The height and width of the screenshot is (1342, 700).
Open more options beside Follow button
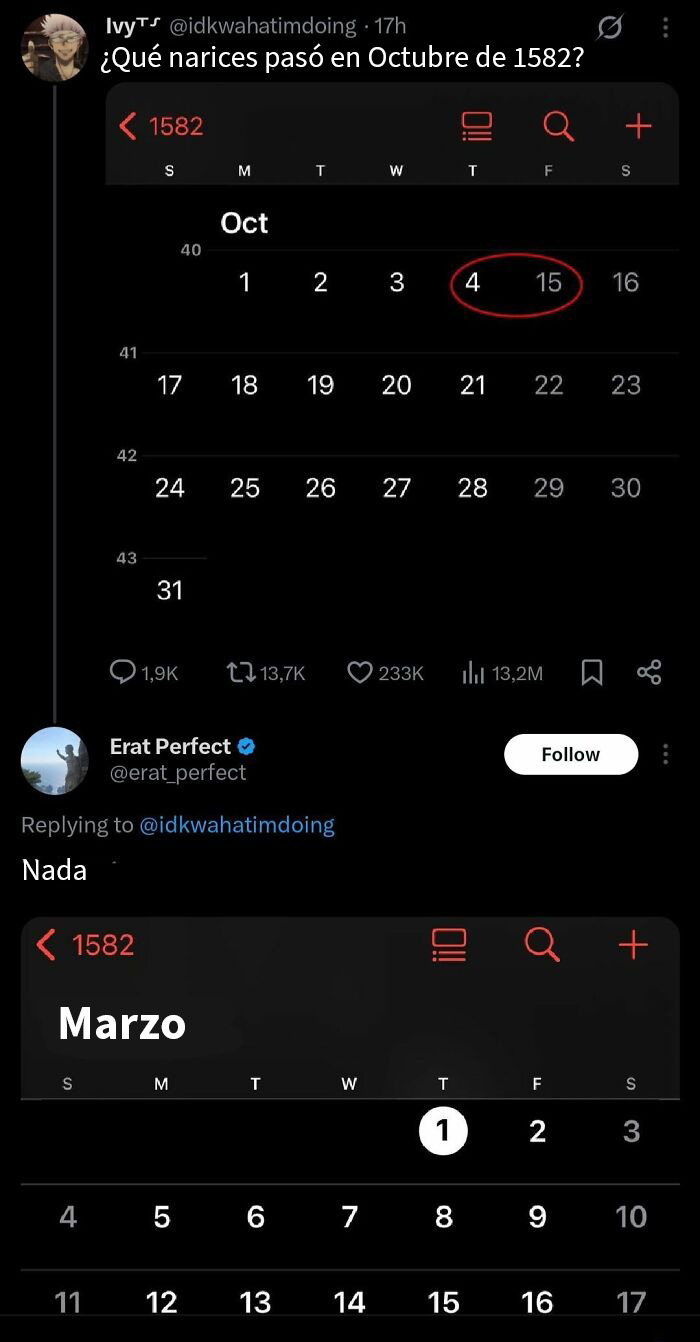(666, 755)
